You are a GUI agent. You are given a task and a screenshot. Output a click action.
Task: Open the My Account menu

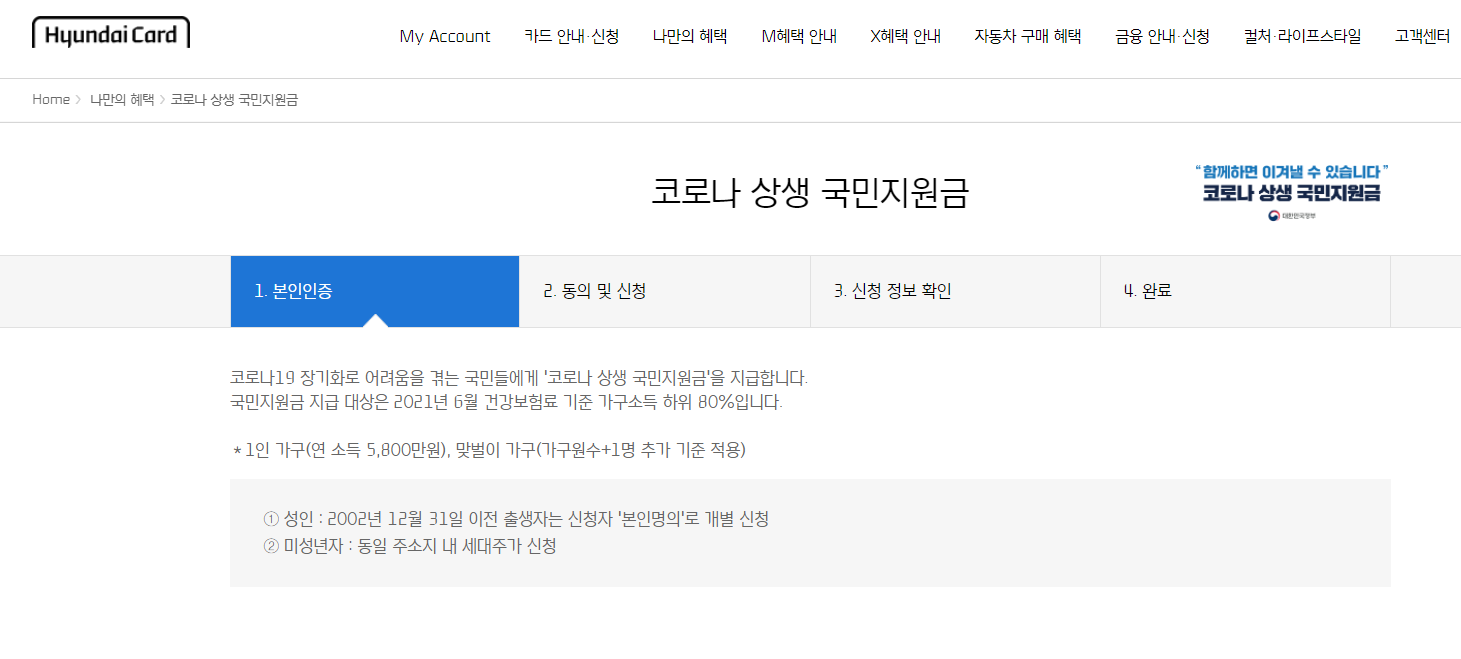(444, 36)
